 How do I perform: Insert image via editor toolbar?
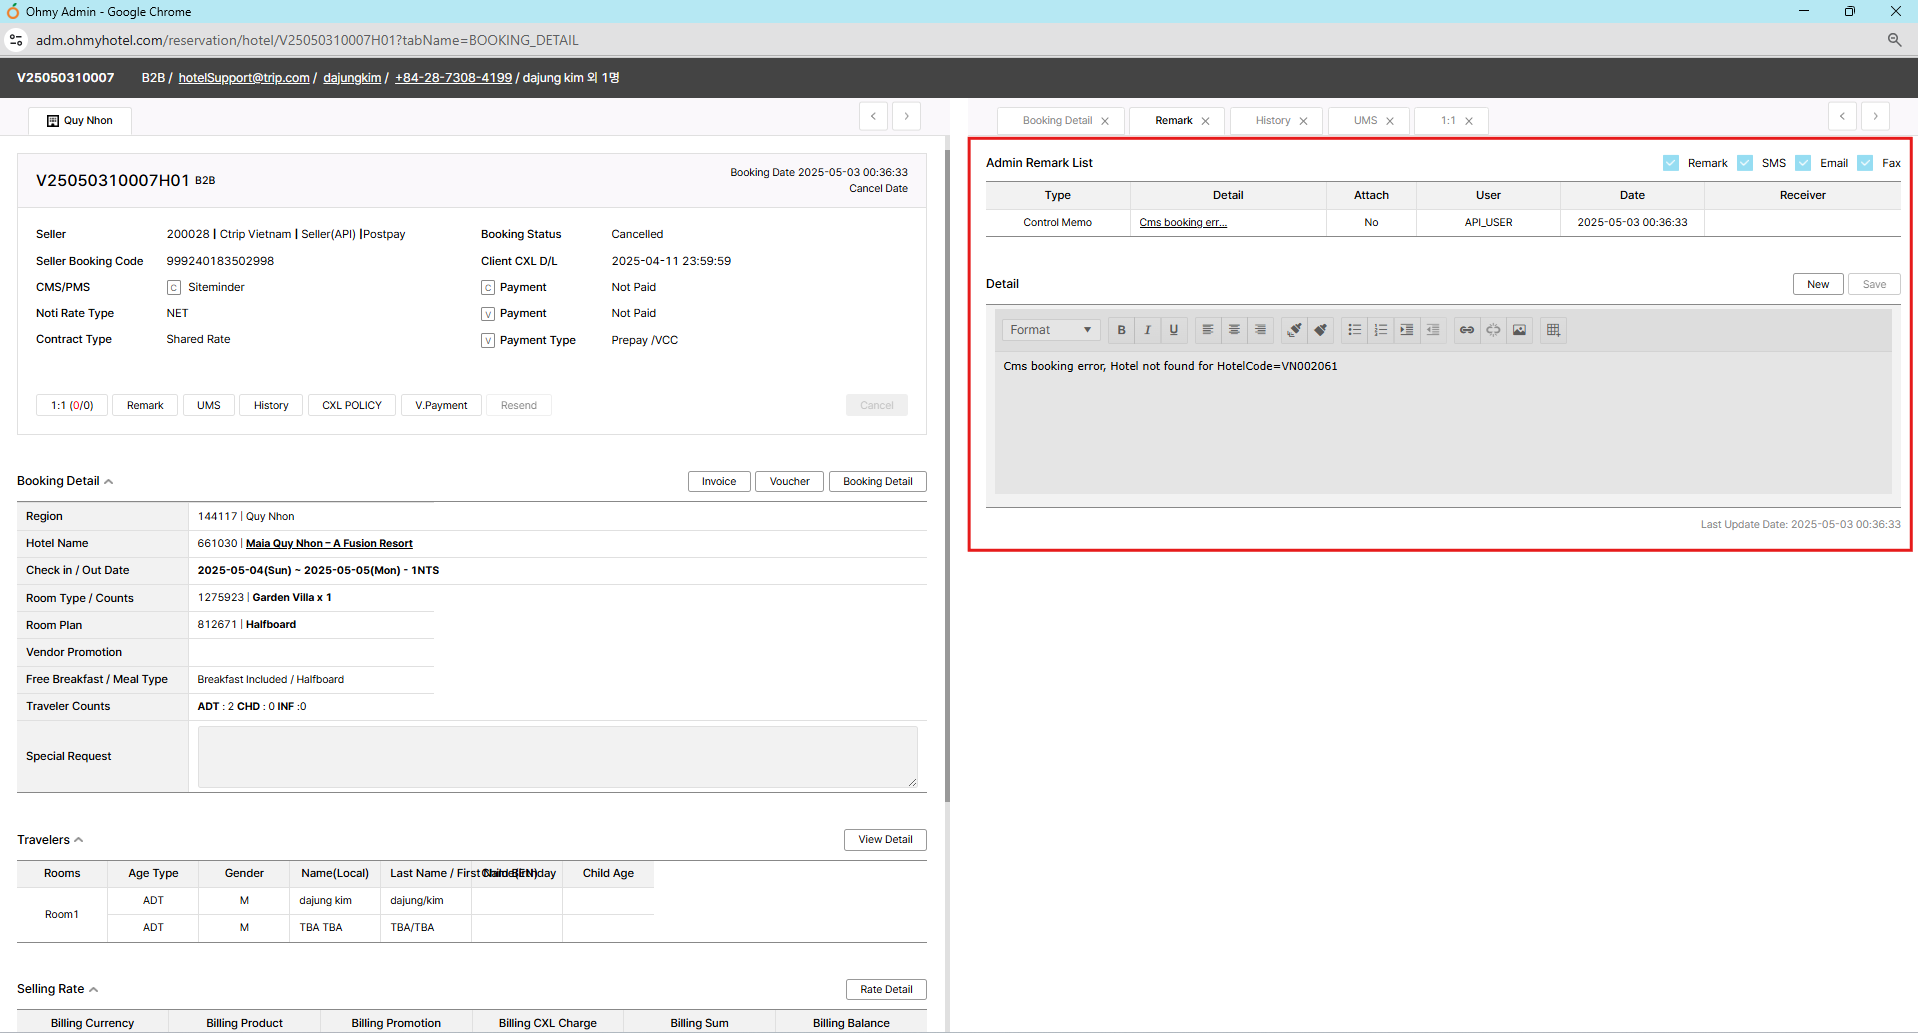point(1519,330)
